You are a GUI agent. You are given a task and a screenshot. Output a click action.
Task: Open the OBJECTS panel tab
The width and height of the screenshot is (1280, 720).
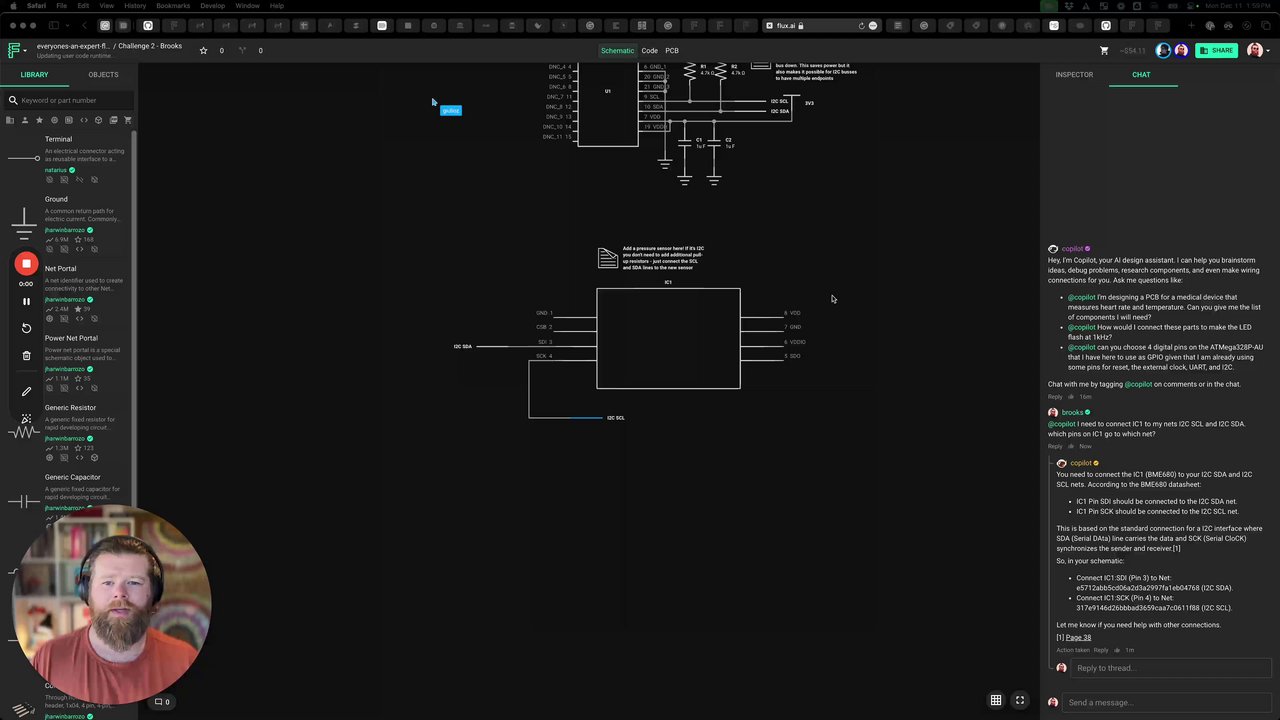[x=103, y=74]
